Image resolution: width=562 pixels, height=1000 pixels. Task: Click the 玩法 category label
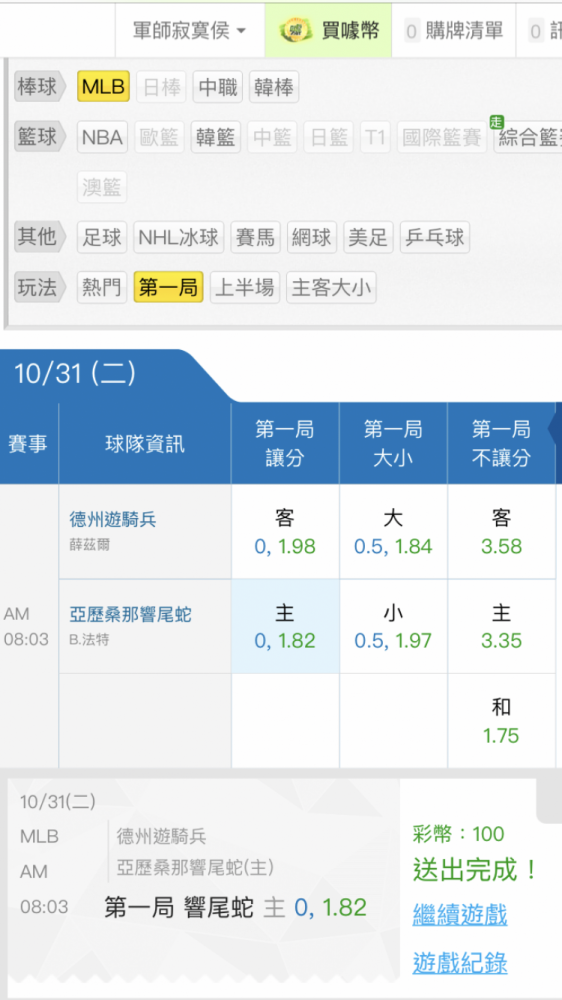click(40, 288)
